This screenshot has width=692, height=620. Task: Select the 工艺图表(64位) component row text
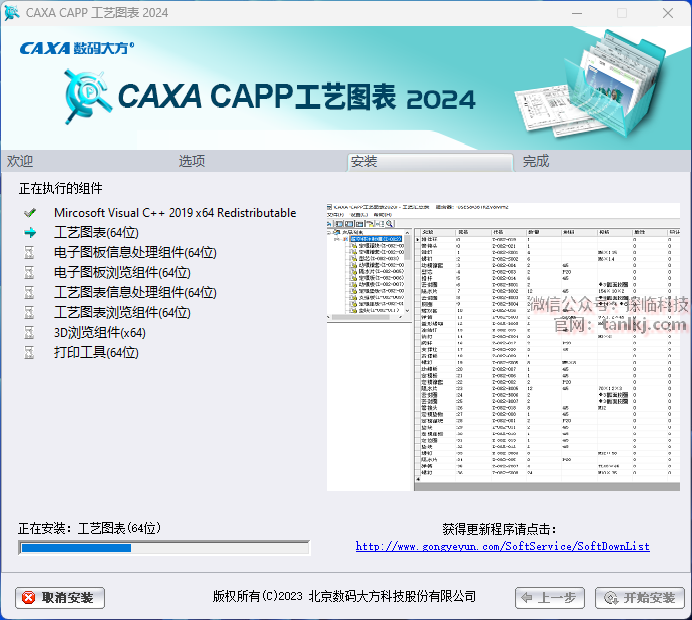[96, 233]
